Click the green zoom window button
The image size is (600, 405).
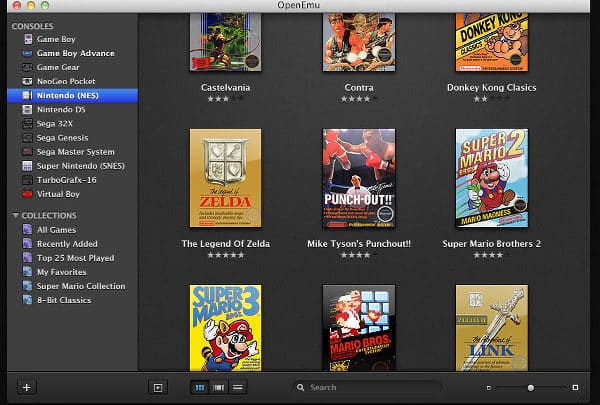(x=45, y=5)
